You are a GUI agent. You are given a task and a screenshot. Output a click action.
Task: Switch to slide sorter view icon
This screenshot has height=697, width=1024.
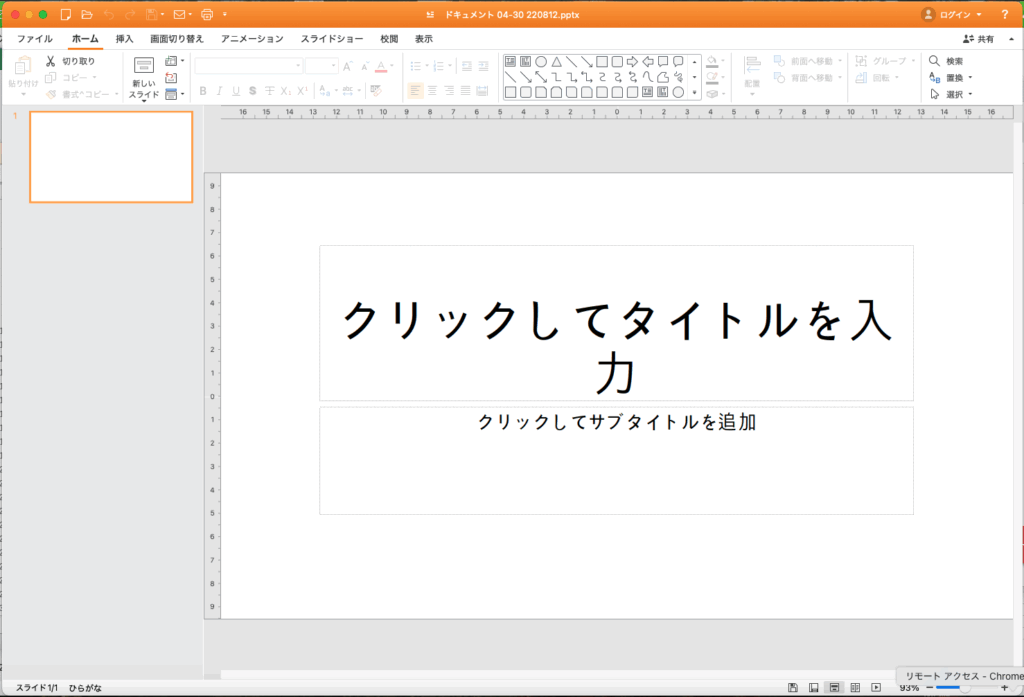[x=855, y=688]
